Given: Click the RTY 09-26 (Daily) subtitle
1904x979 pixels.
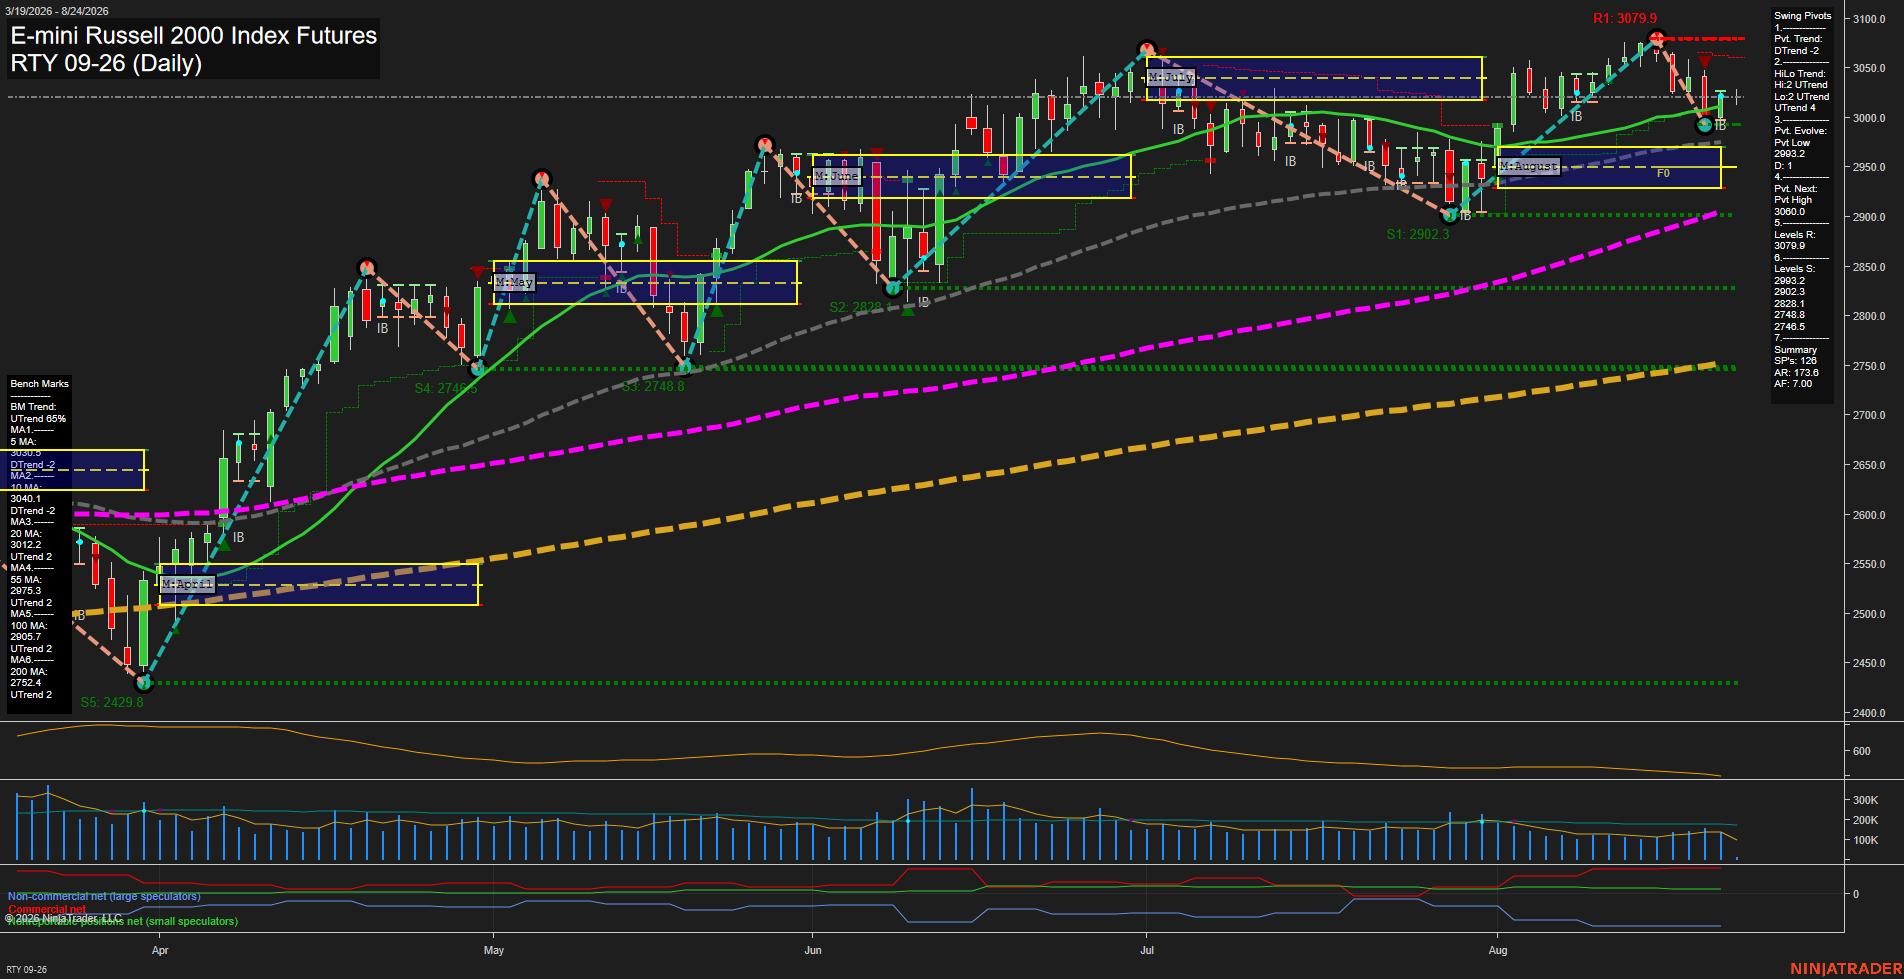Looking at the screenshot, I should [106, 63].
